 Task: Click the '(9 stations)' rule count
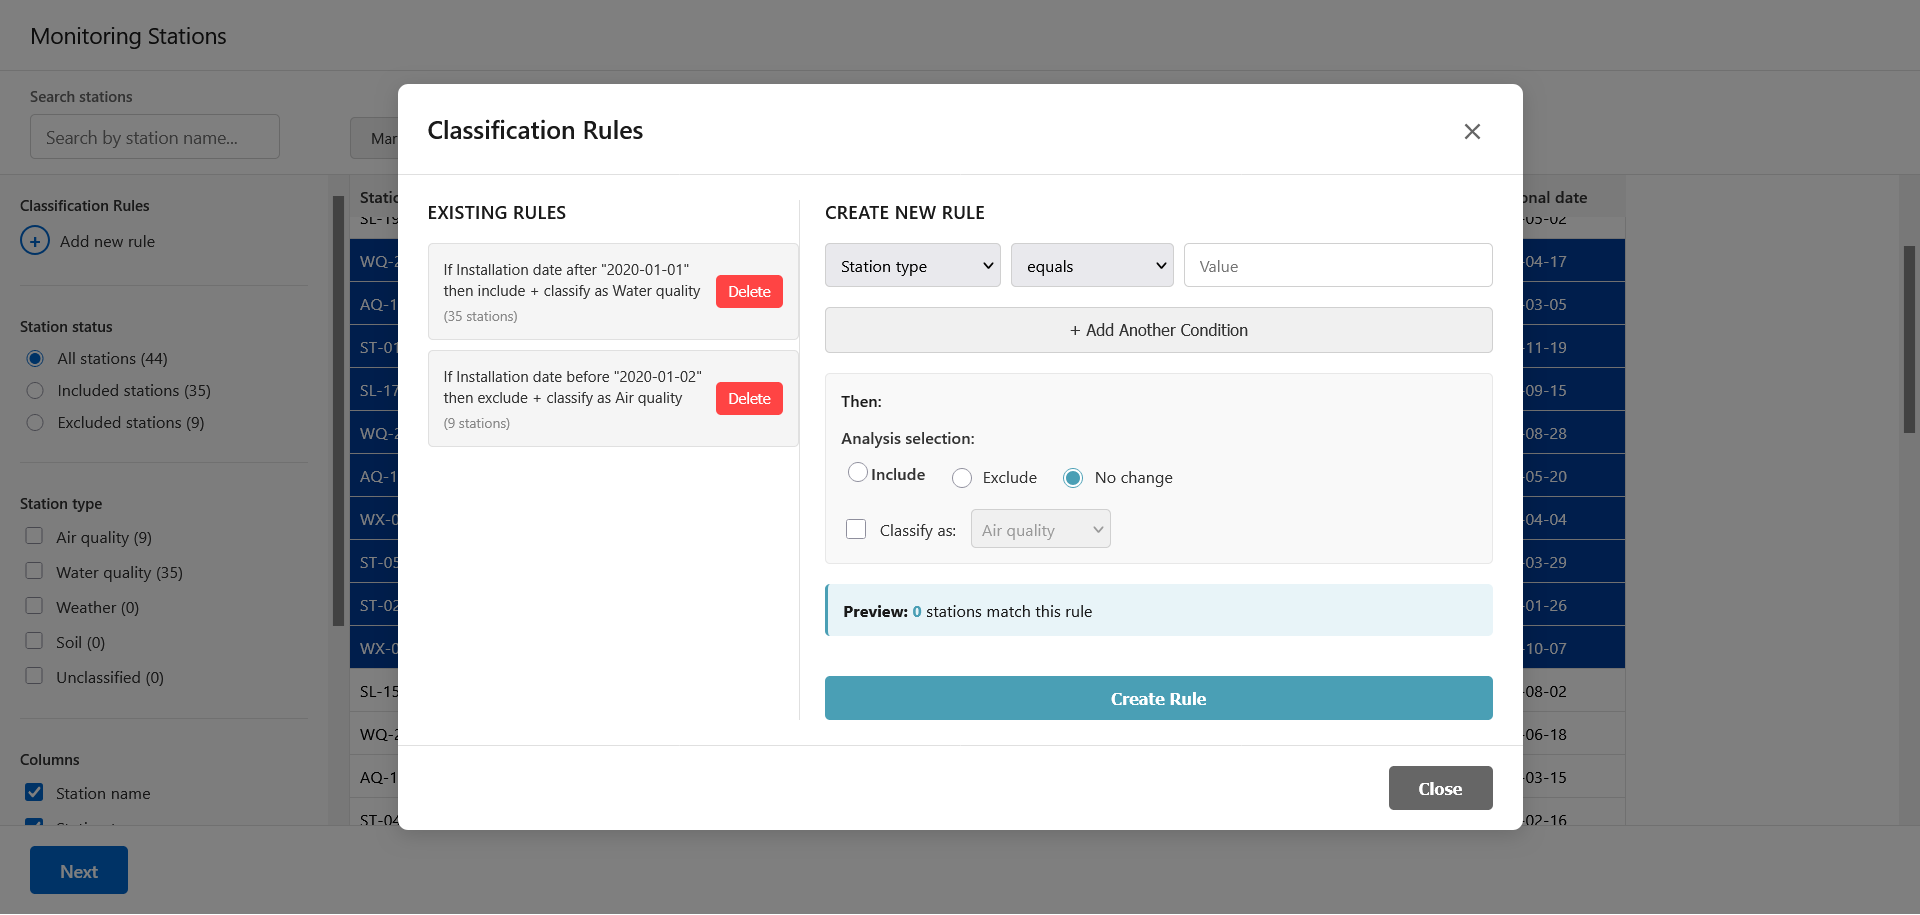(x=477, y=424)
